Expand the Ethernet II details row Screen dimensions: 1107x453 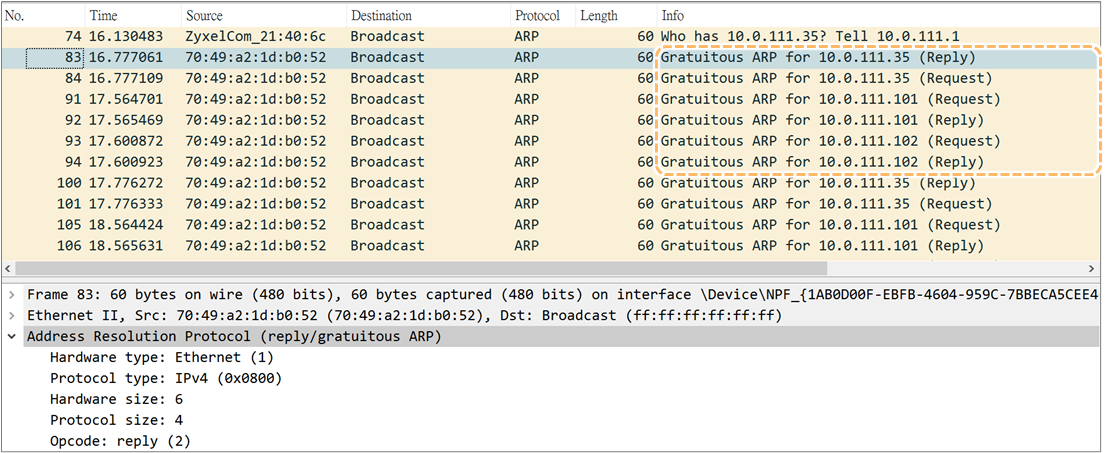coord(12,315)
